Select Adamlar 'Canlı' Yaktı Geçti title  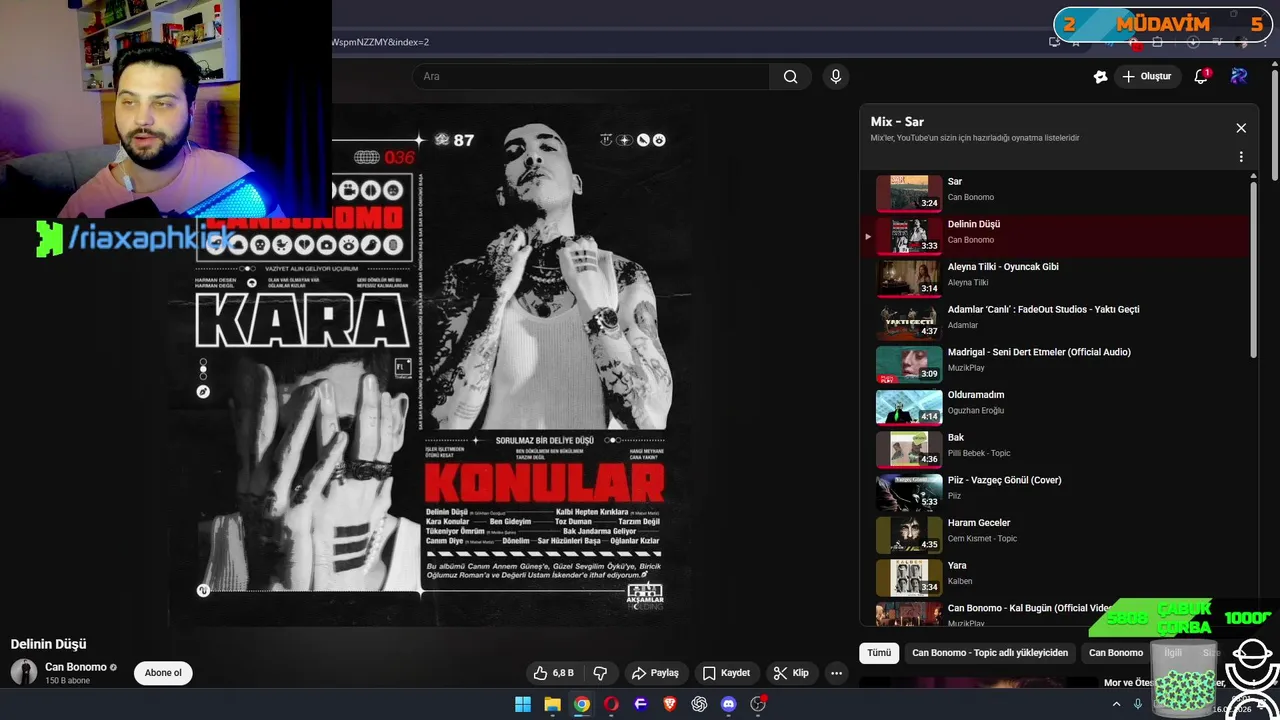coord(1043,310)
